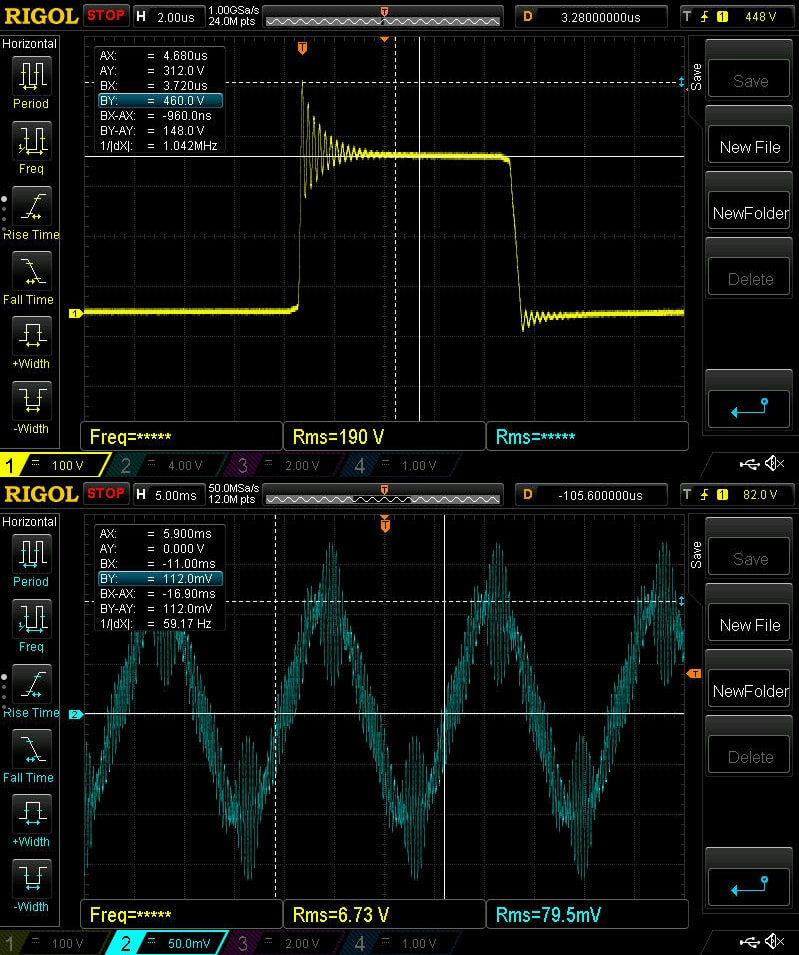This screenshot has width=799, height=955.
Task: Click red STOP indicator beside H 5.00ms
Action: point(106,494)
